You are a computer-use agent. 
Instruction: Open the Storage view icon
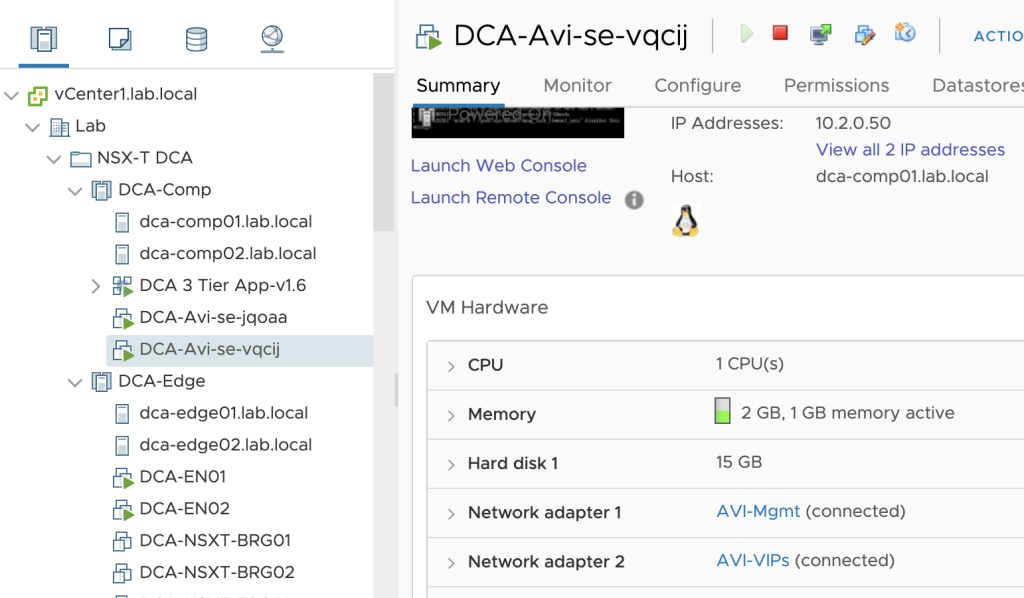(x=197, y=39)
